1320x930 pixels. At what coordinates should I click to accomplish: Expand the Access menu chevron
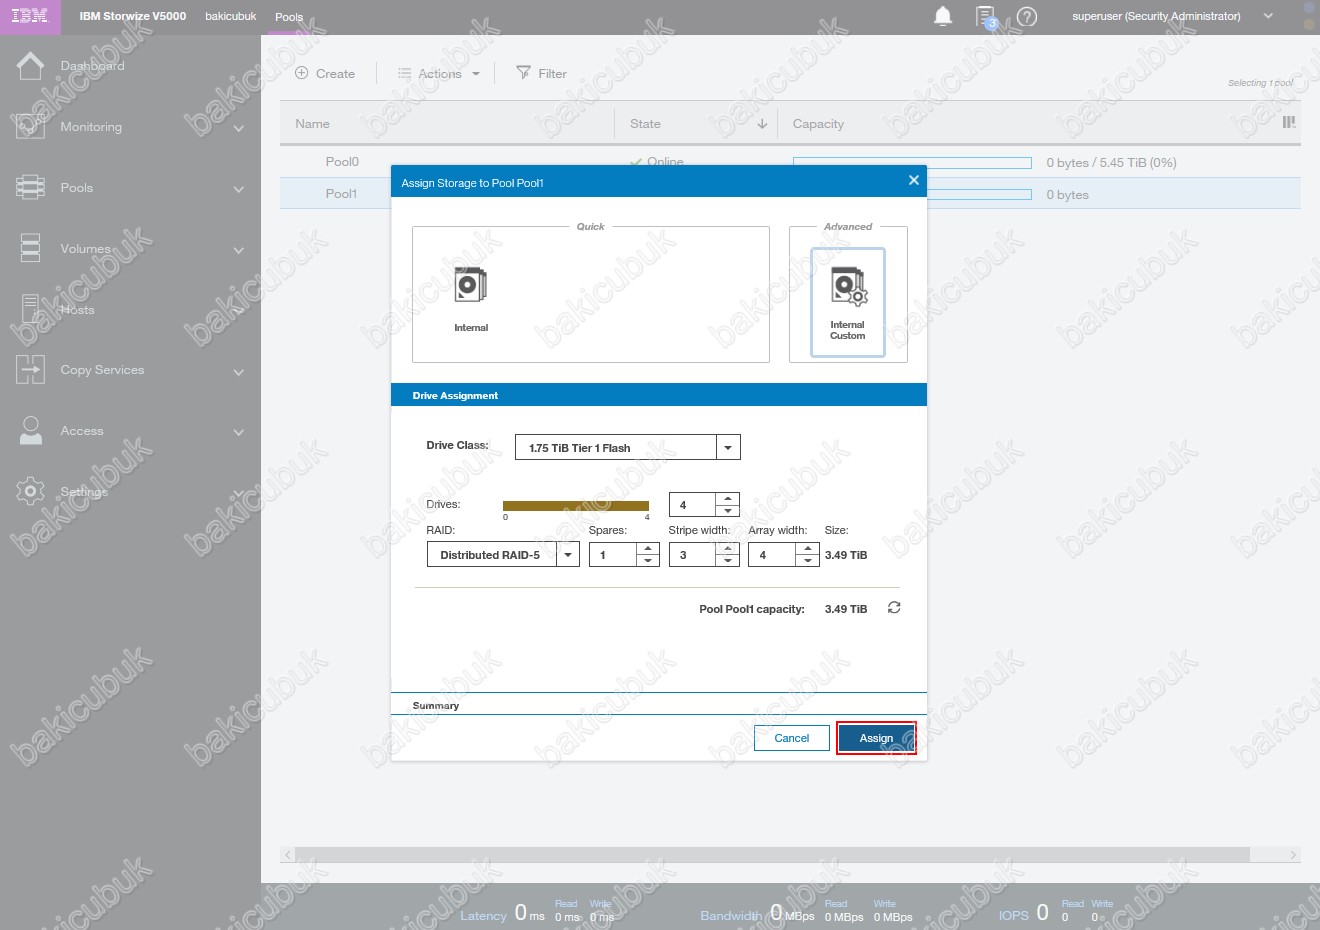(239, 432)
